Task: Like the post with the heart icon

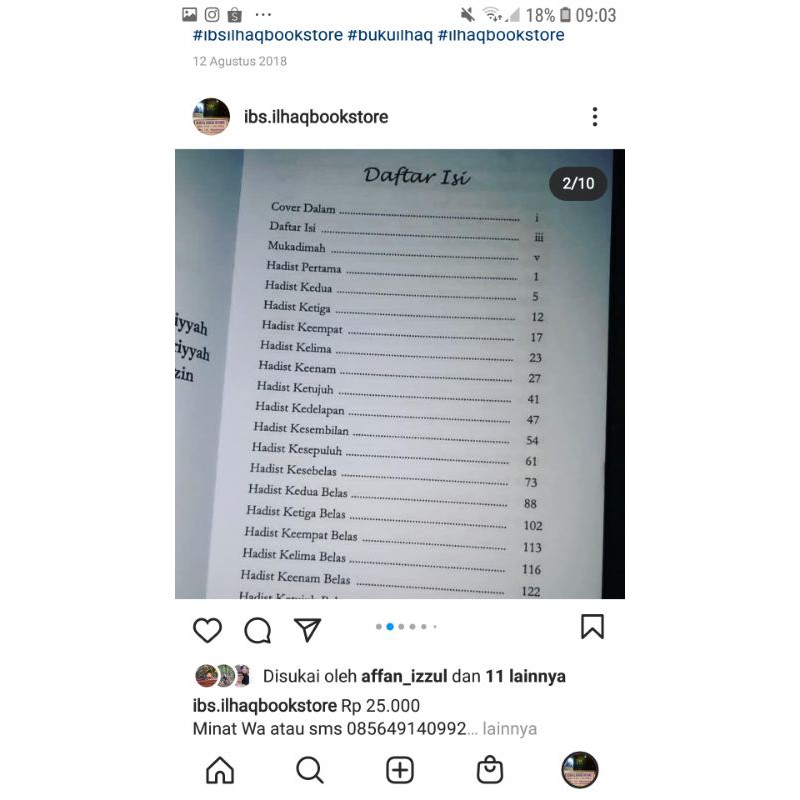Action: point(207,630)
